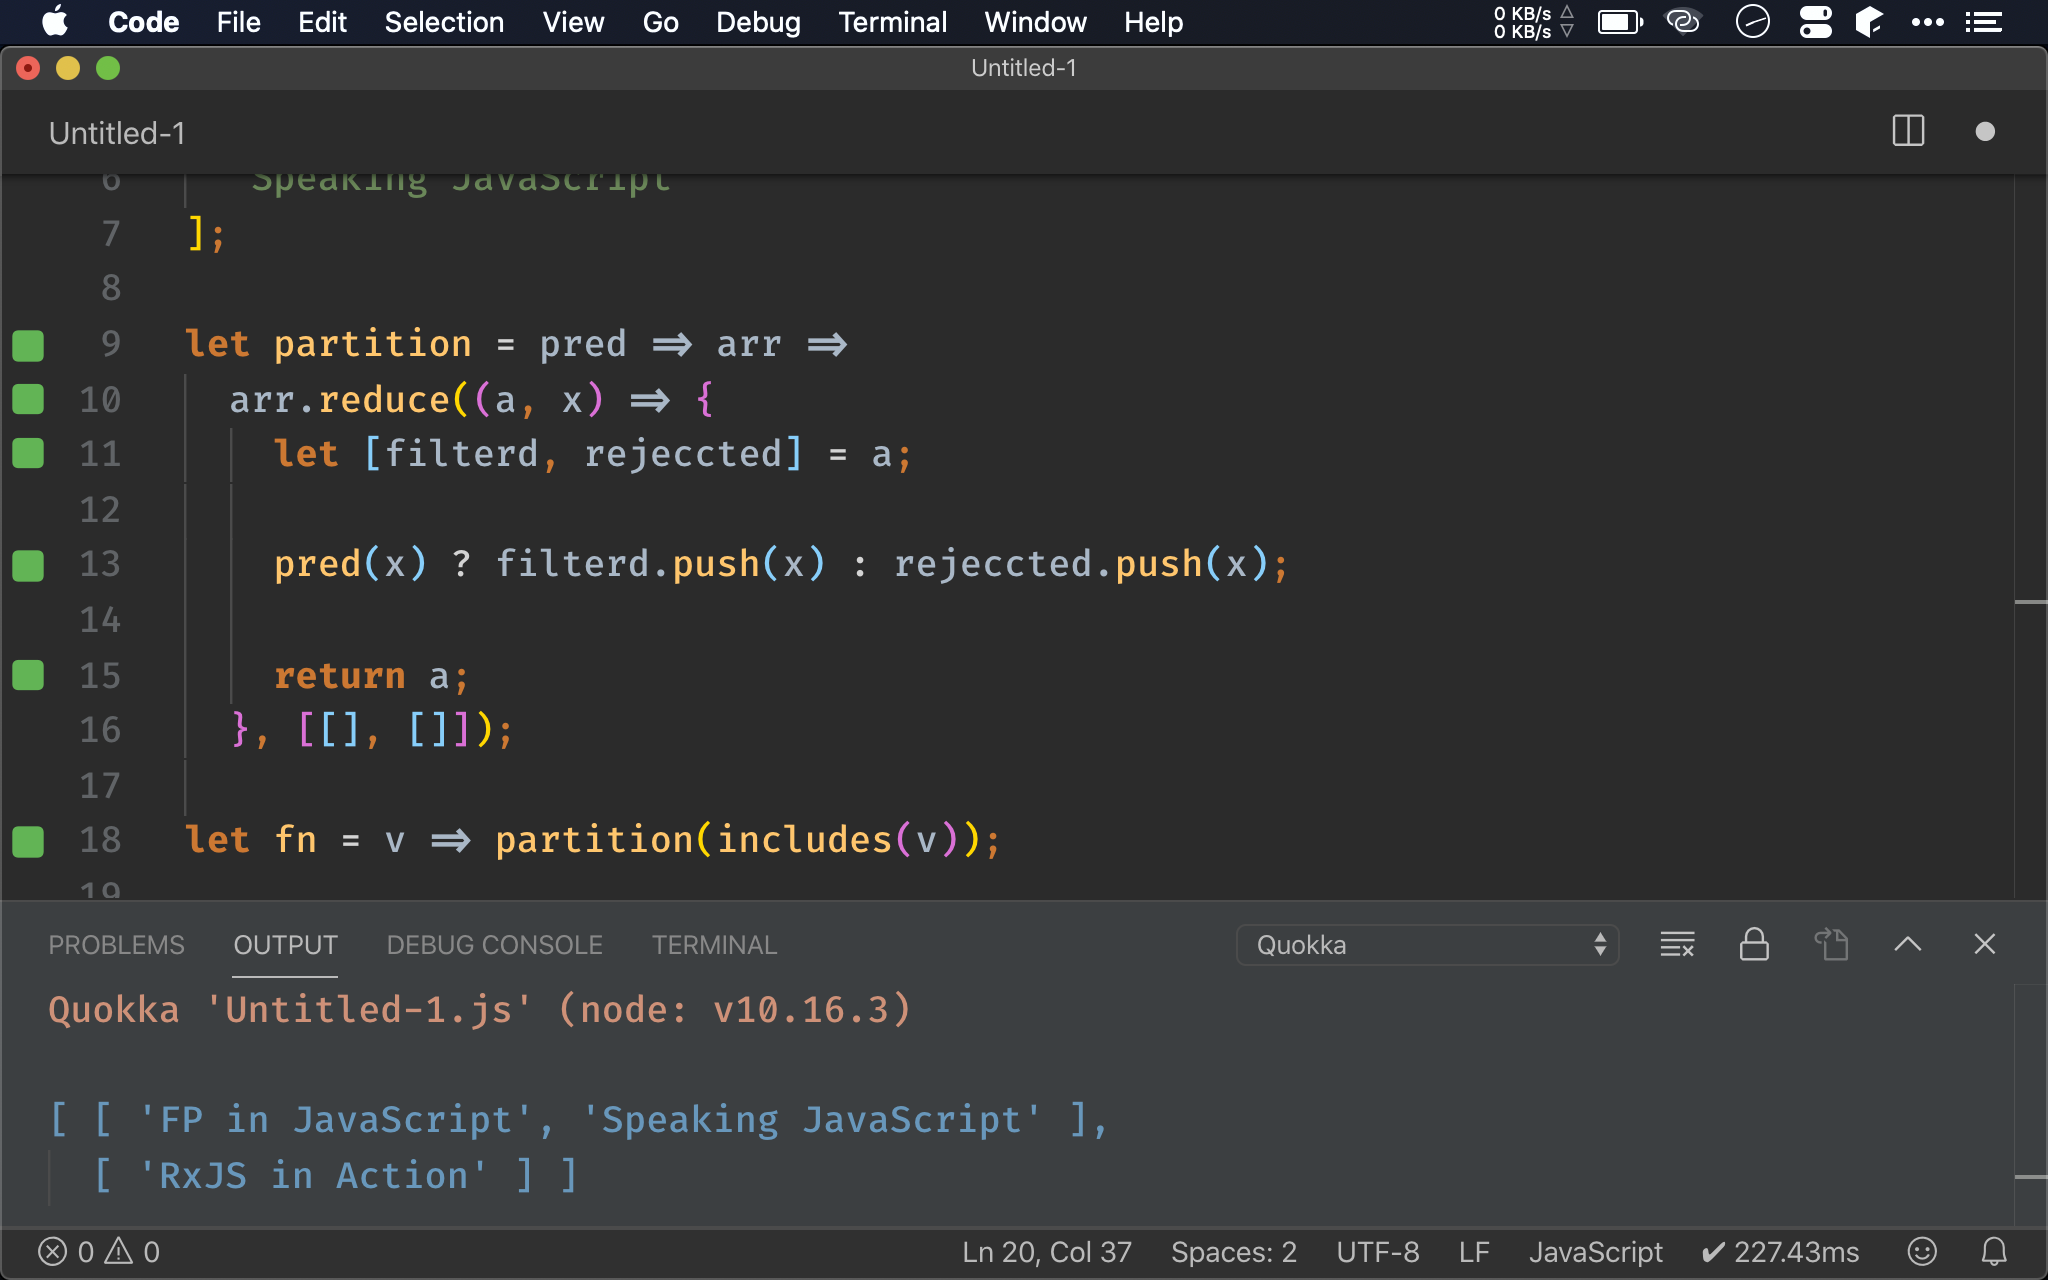This screenshot has width=2048, height=1280.
Task: Open Notification Center list icon in the menu bar
Action: [x=1984, y=22]
